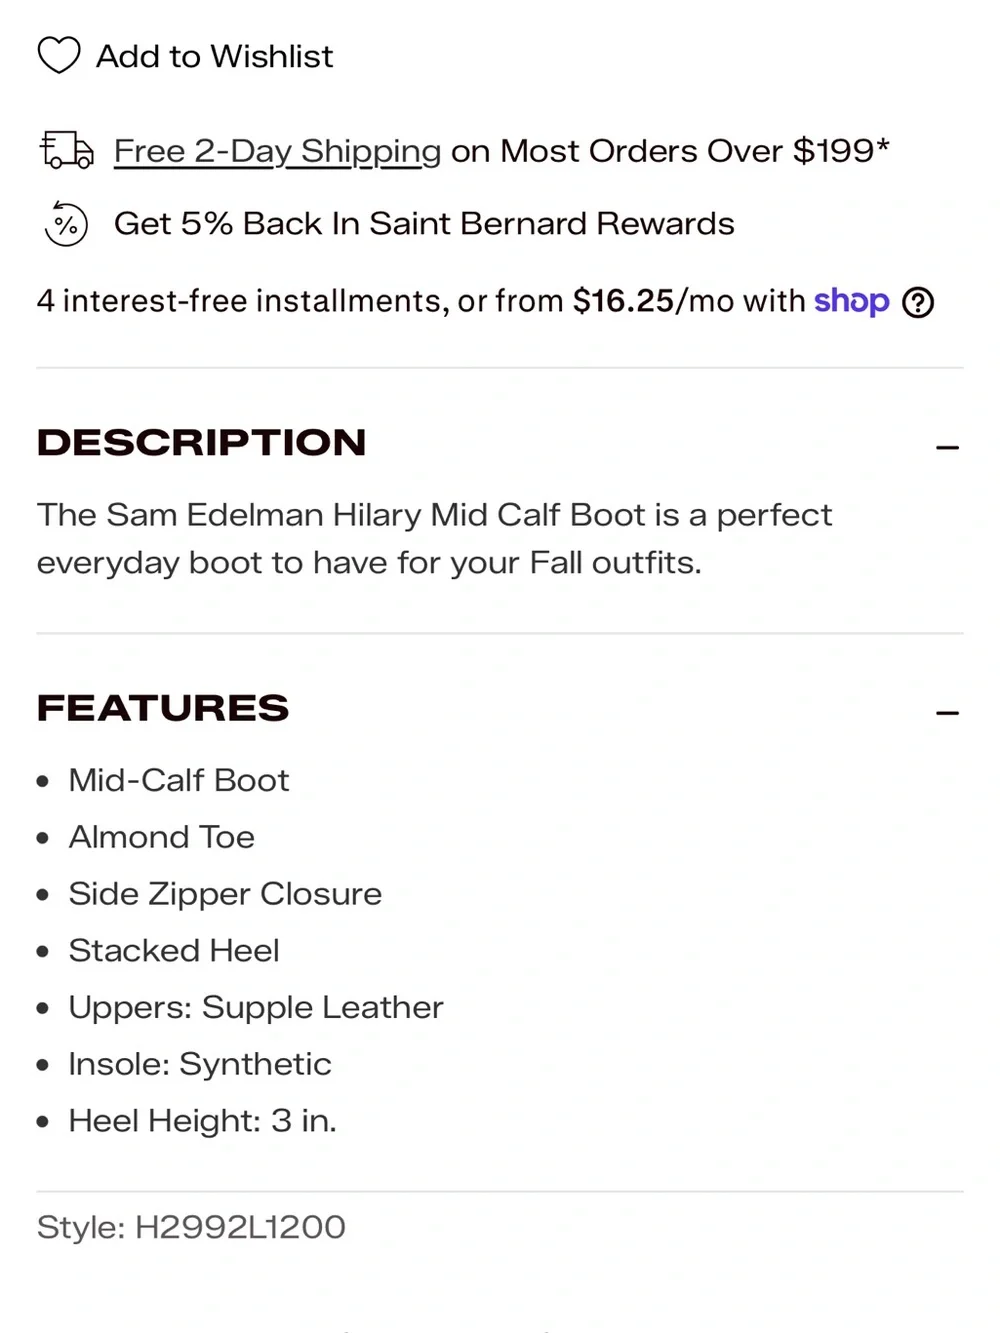Screen dimensions: 1000x1333
Task: Open the Shop Pay help question mark
Action: click(x=918, y=302)
